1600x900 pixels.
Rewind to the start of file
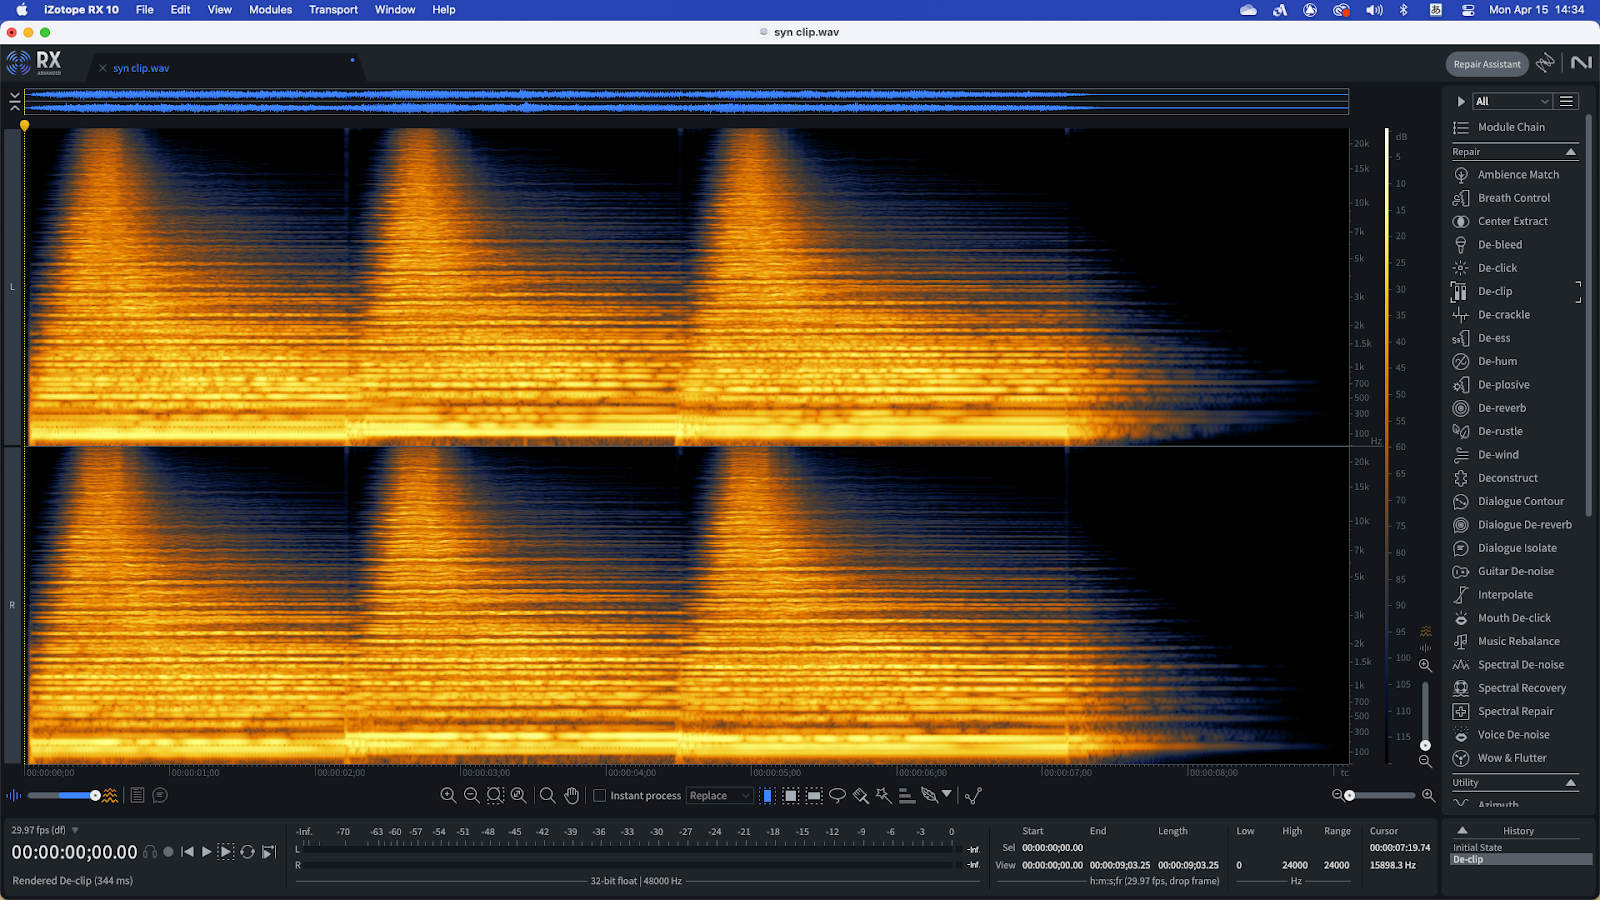pos(187,852)
